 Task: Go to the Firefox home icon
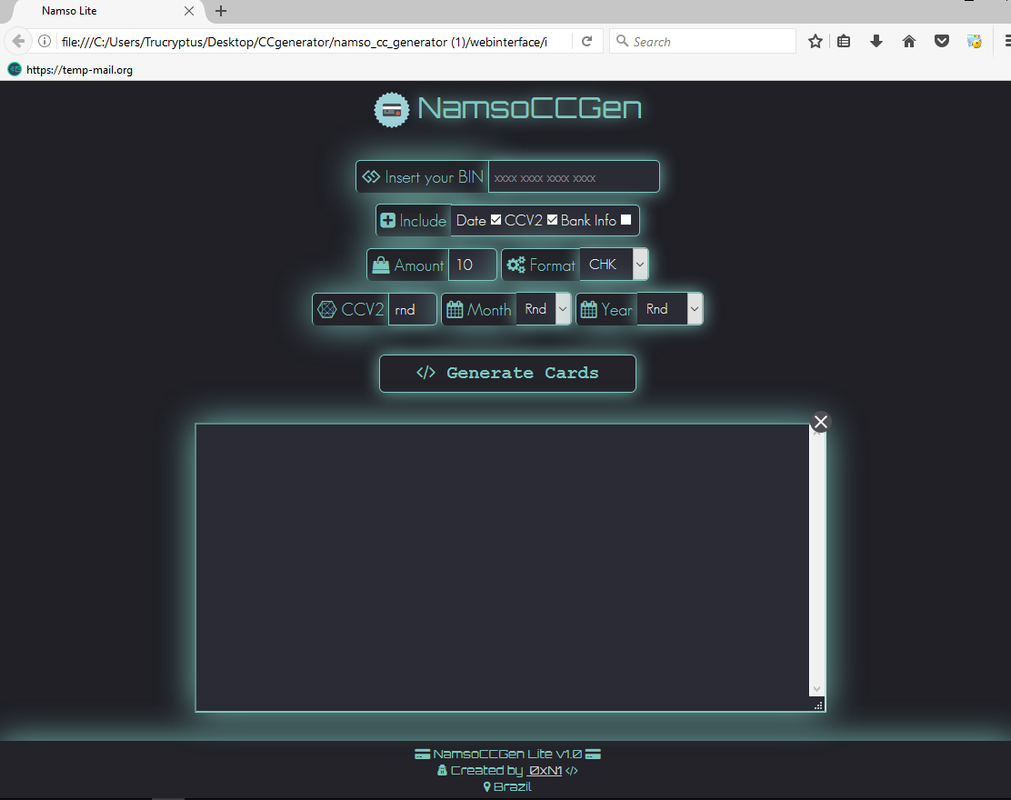coord(908,41)
